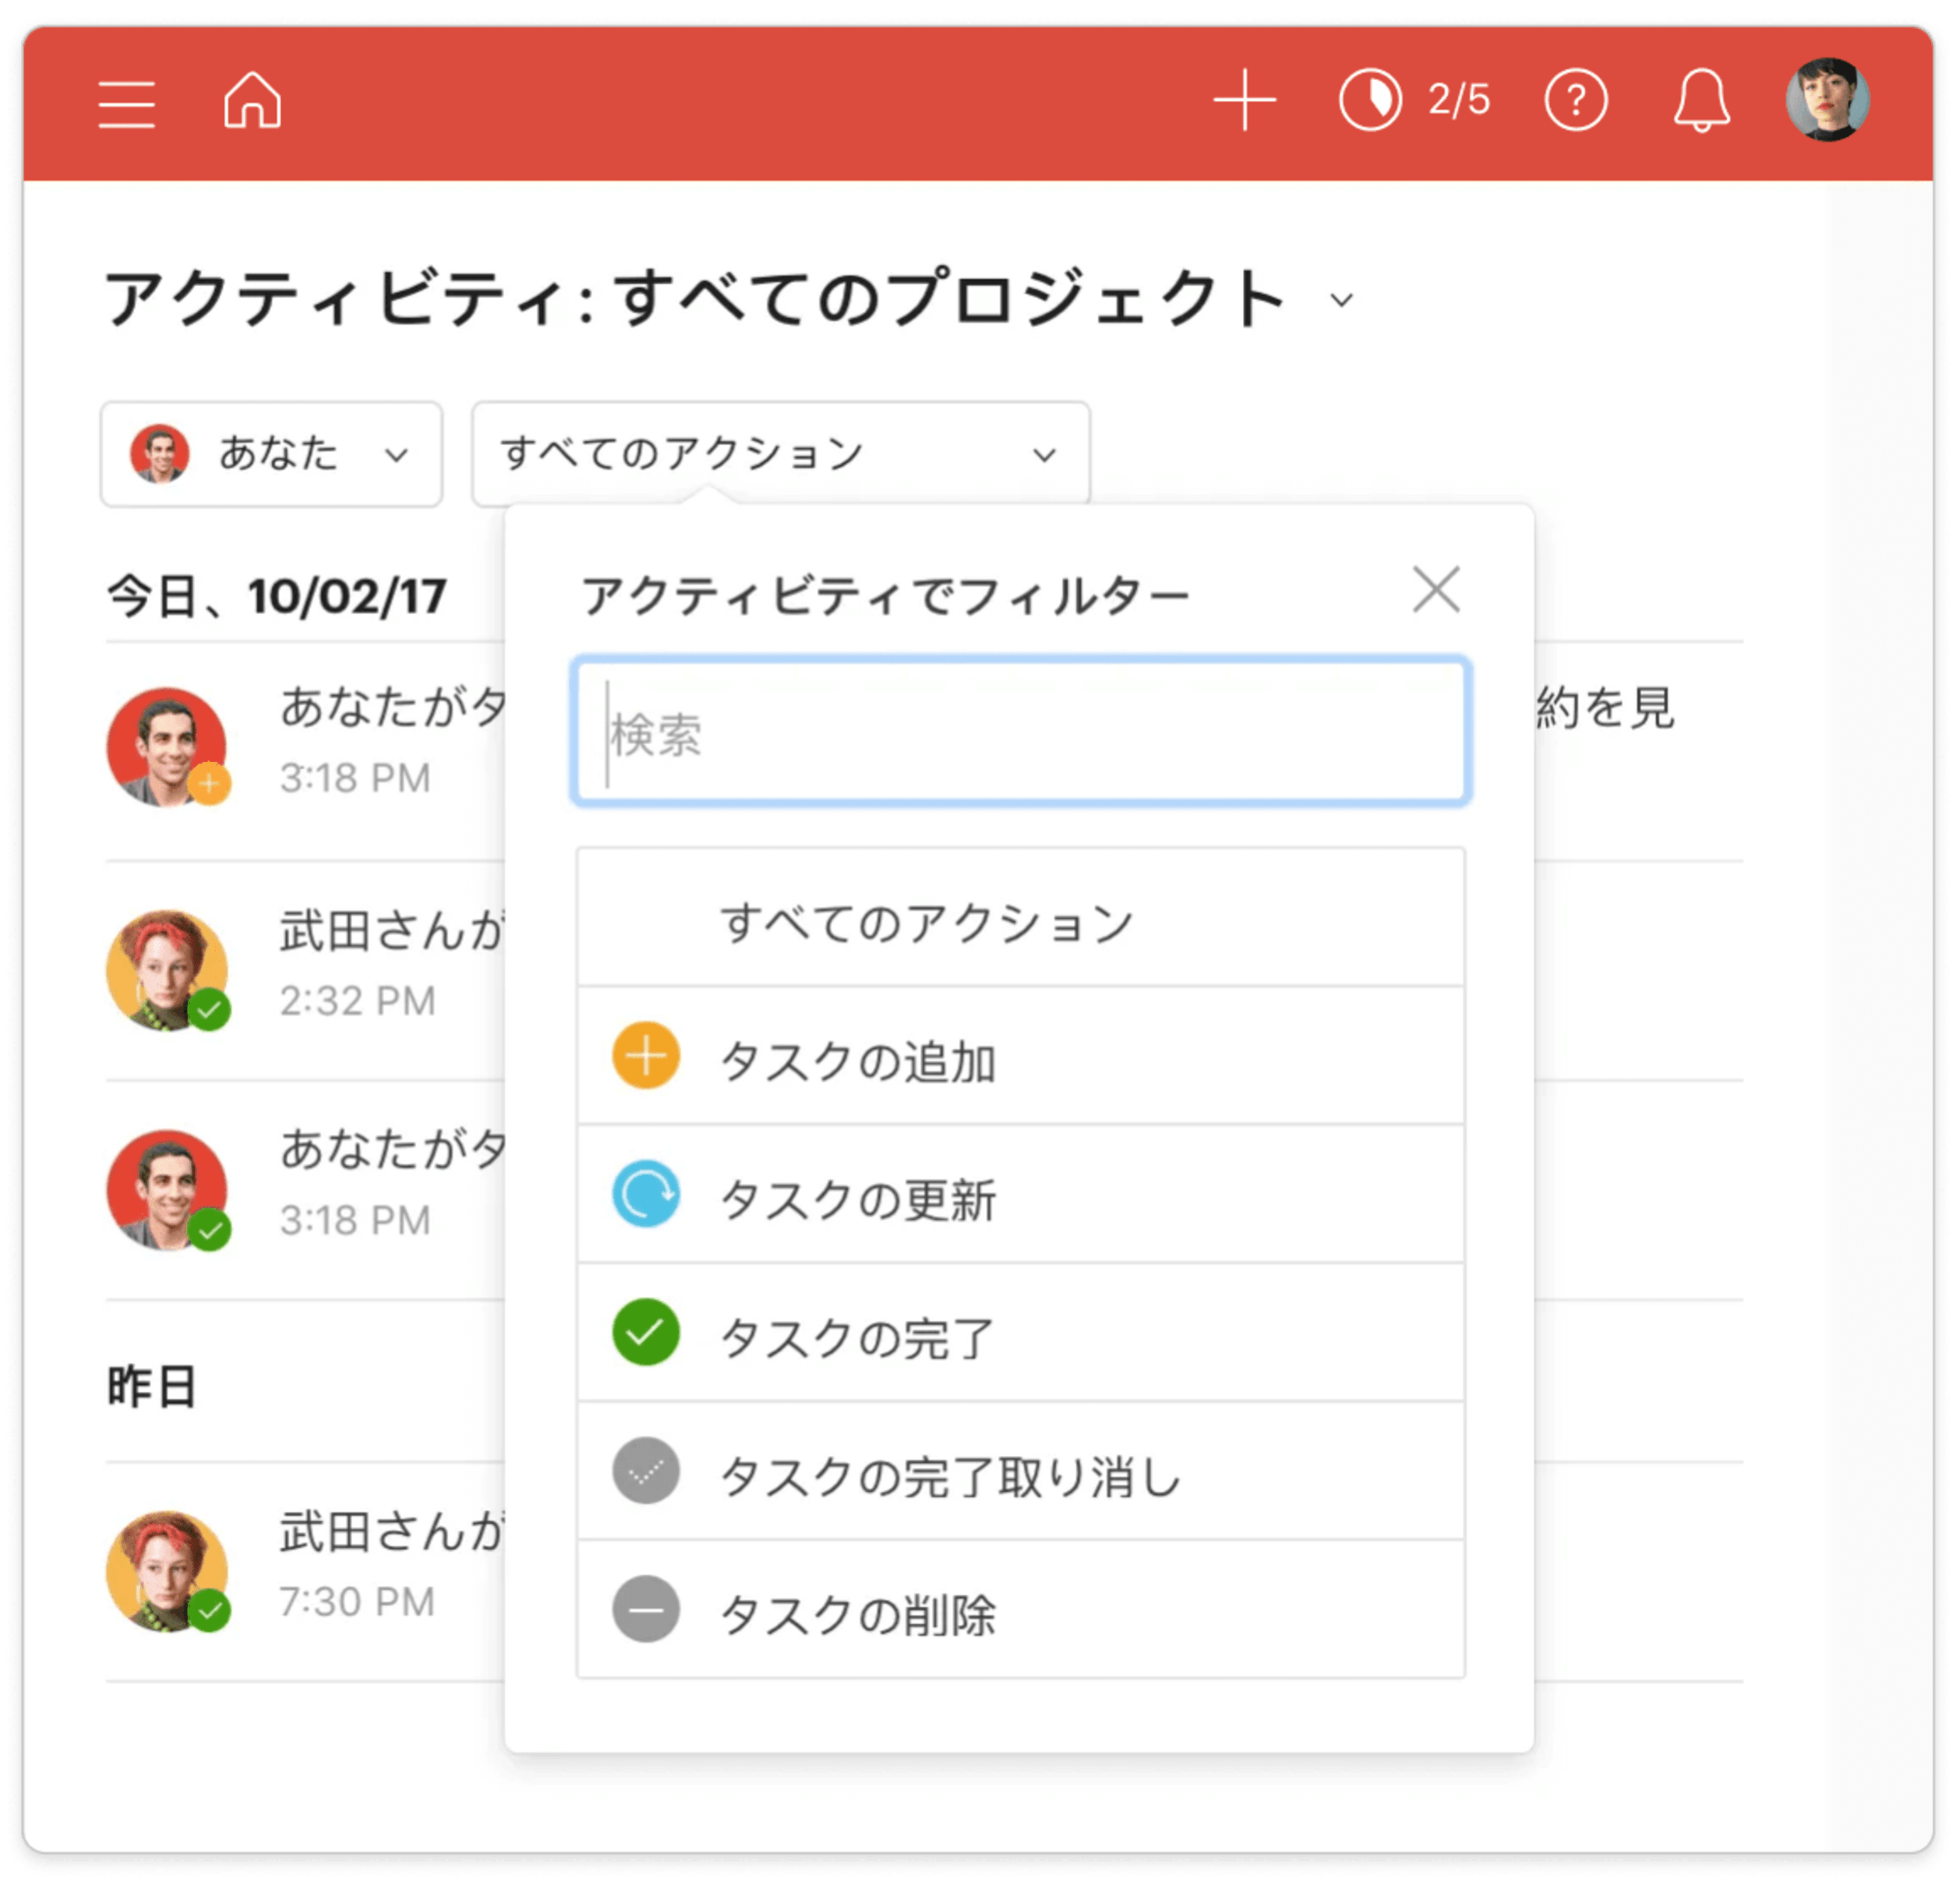Viewport: 1960px width, 1896px height.
Task: Click the アクティビティでフィルター popup title
Action: [x=886, y=597]
